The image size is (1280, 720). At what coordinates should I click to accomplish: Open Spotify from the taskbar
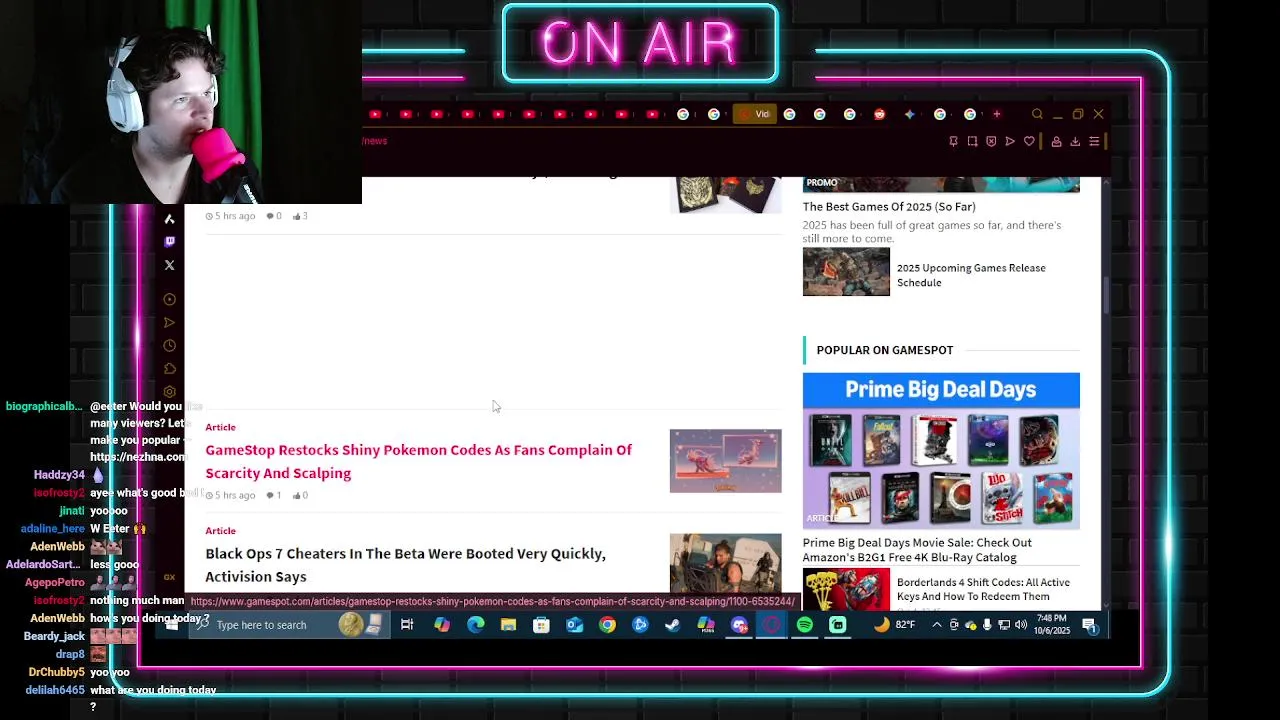tap(805, 625)
